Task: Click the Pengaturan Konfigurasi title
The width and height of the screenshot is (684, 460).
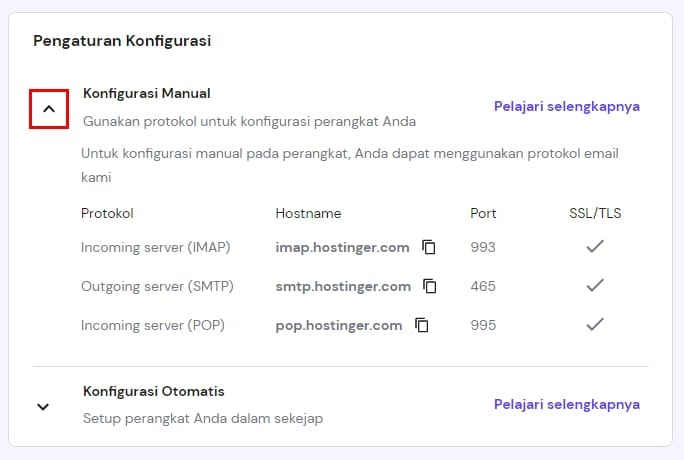Action: tap(122, 41)
